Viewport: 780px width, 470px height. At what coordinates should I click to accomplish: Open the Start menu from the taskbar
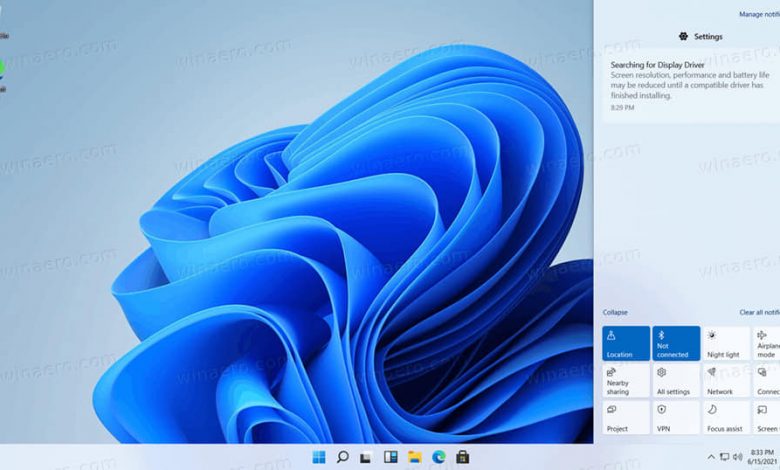click(x=318, y=457)
